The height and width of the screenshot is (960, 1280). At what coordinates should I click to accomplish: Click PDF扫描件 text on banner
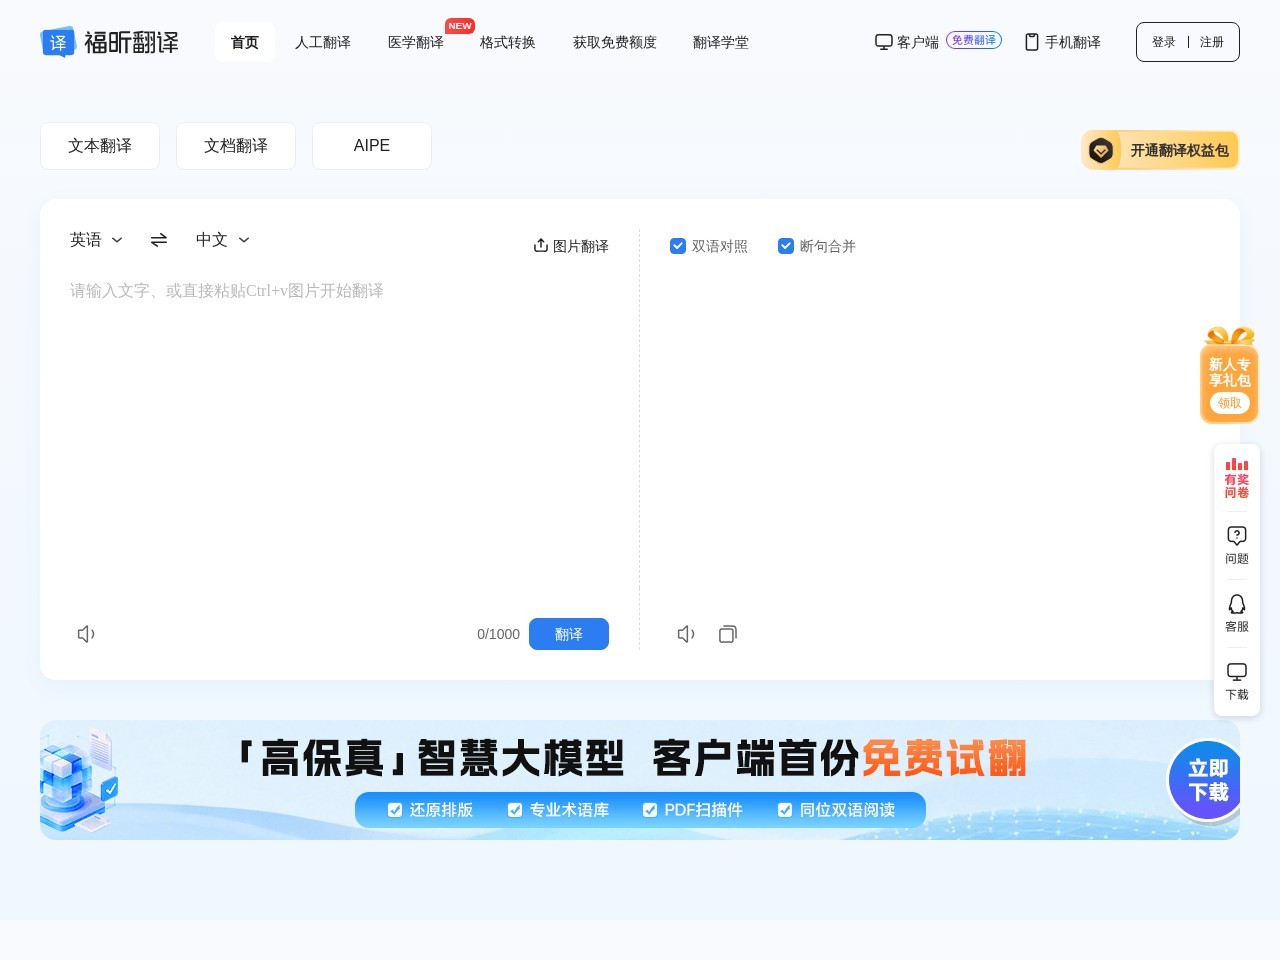pyautogui.click(x=704, y=810)
